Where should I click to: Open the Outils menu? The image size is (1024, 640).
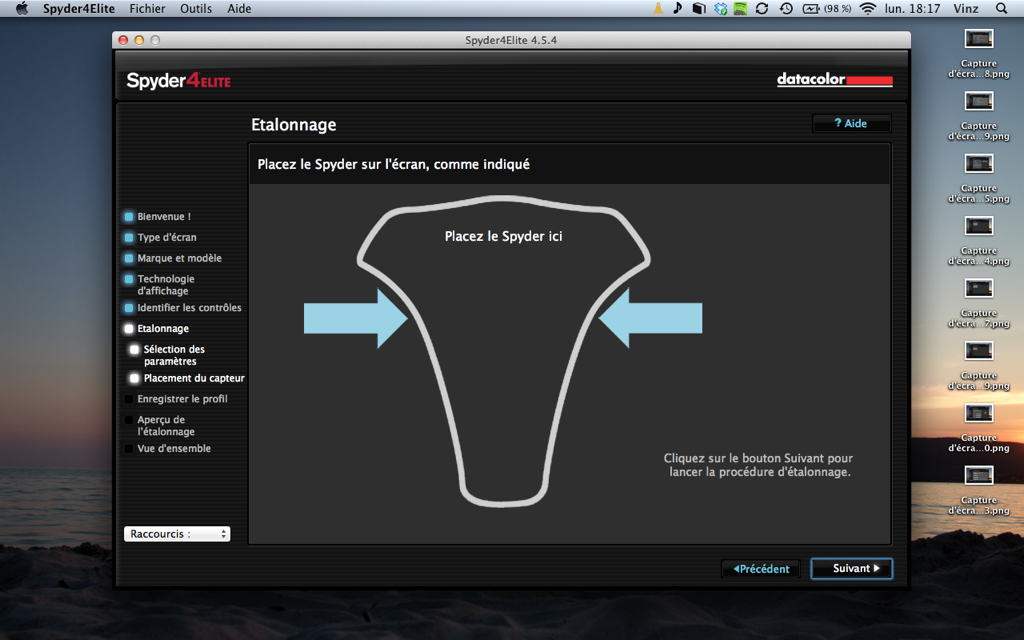[x=196, y=8]
